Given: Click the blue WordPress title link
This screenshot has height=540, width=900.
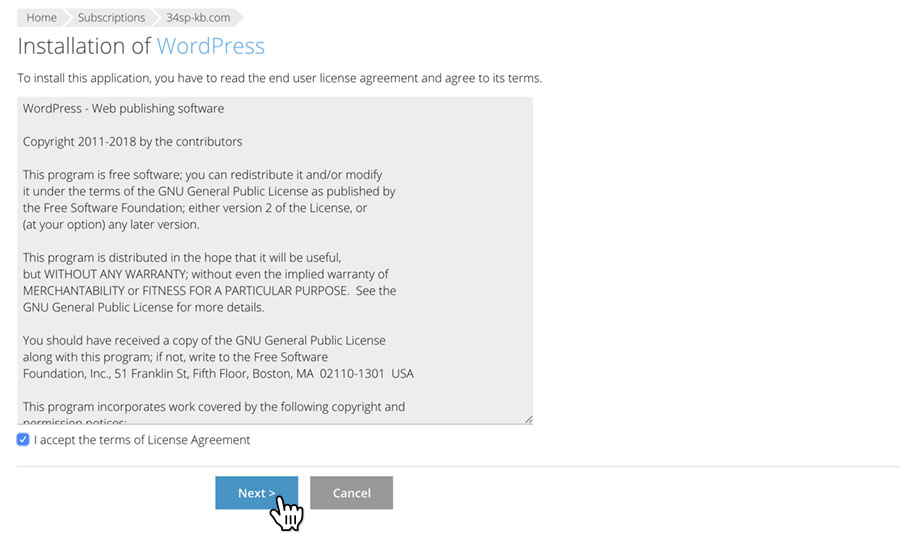Looking at the screenshot, I should coord(211,46).
